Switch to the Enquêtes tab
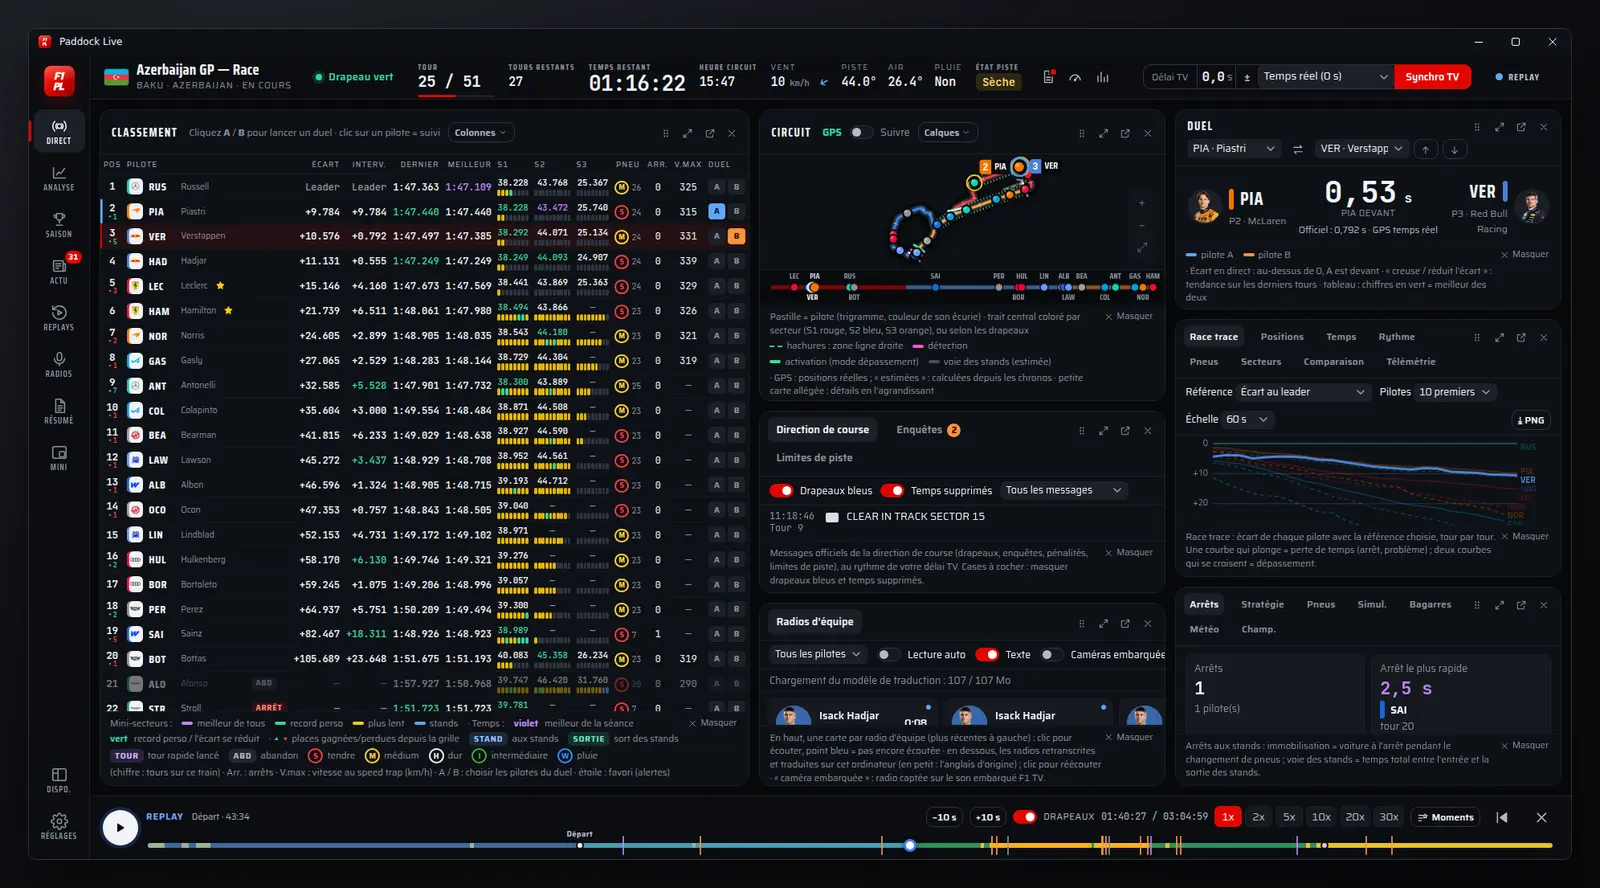 [x=928, y=430]
